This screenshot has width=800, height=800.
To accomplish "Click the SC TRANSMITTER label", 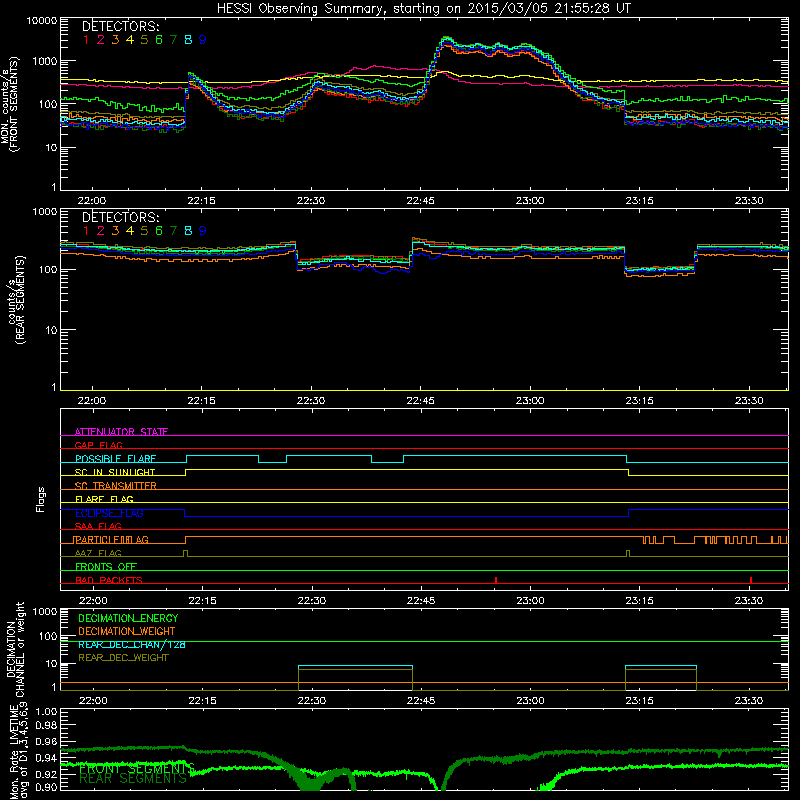I will coord(116,486).
